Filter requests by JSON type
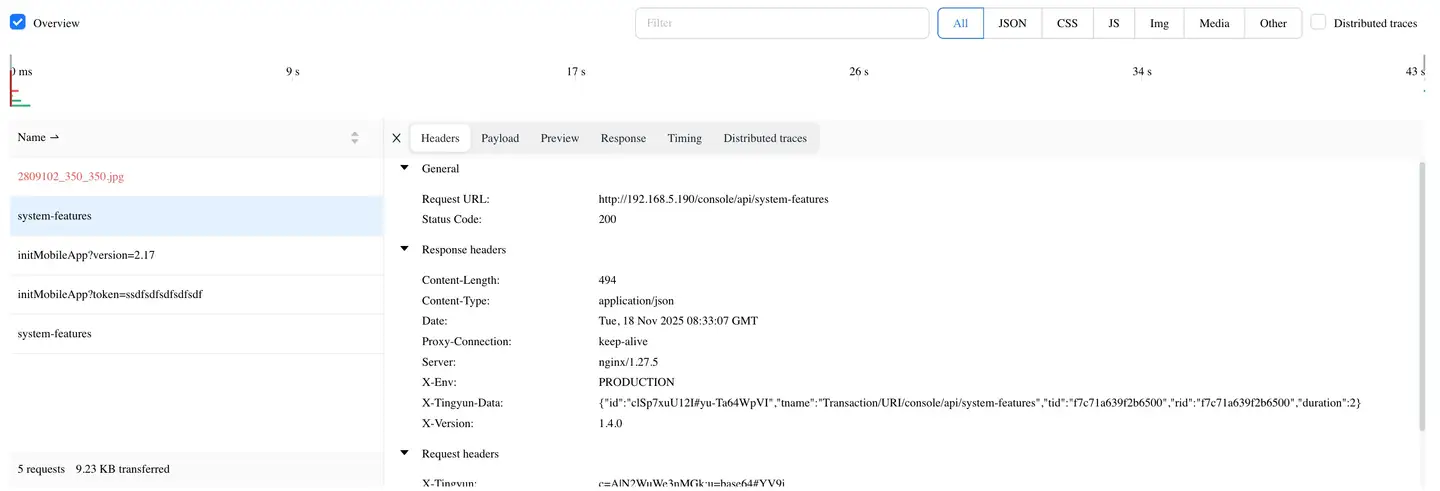The image size is (1440, 491). tap(1012, 23)
